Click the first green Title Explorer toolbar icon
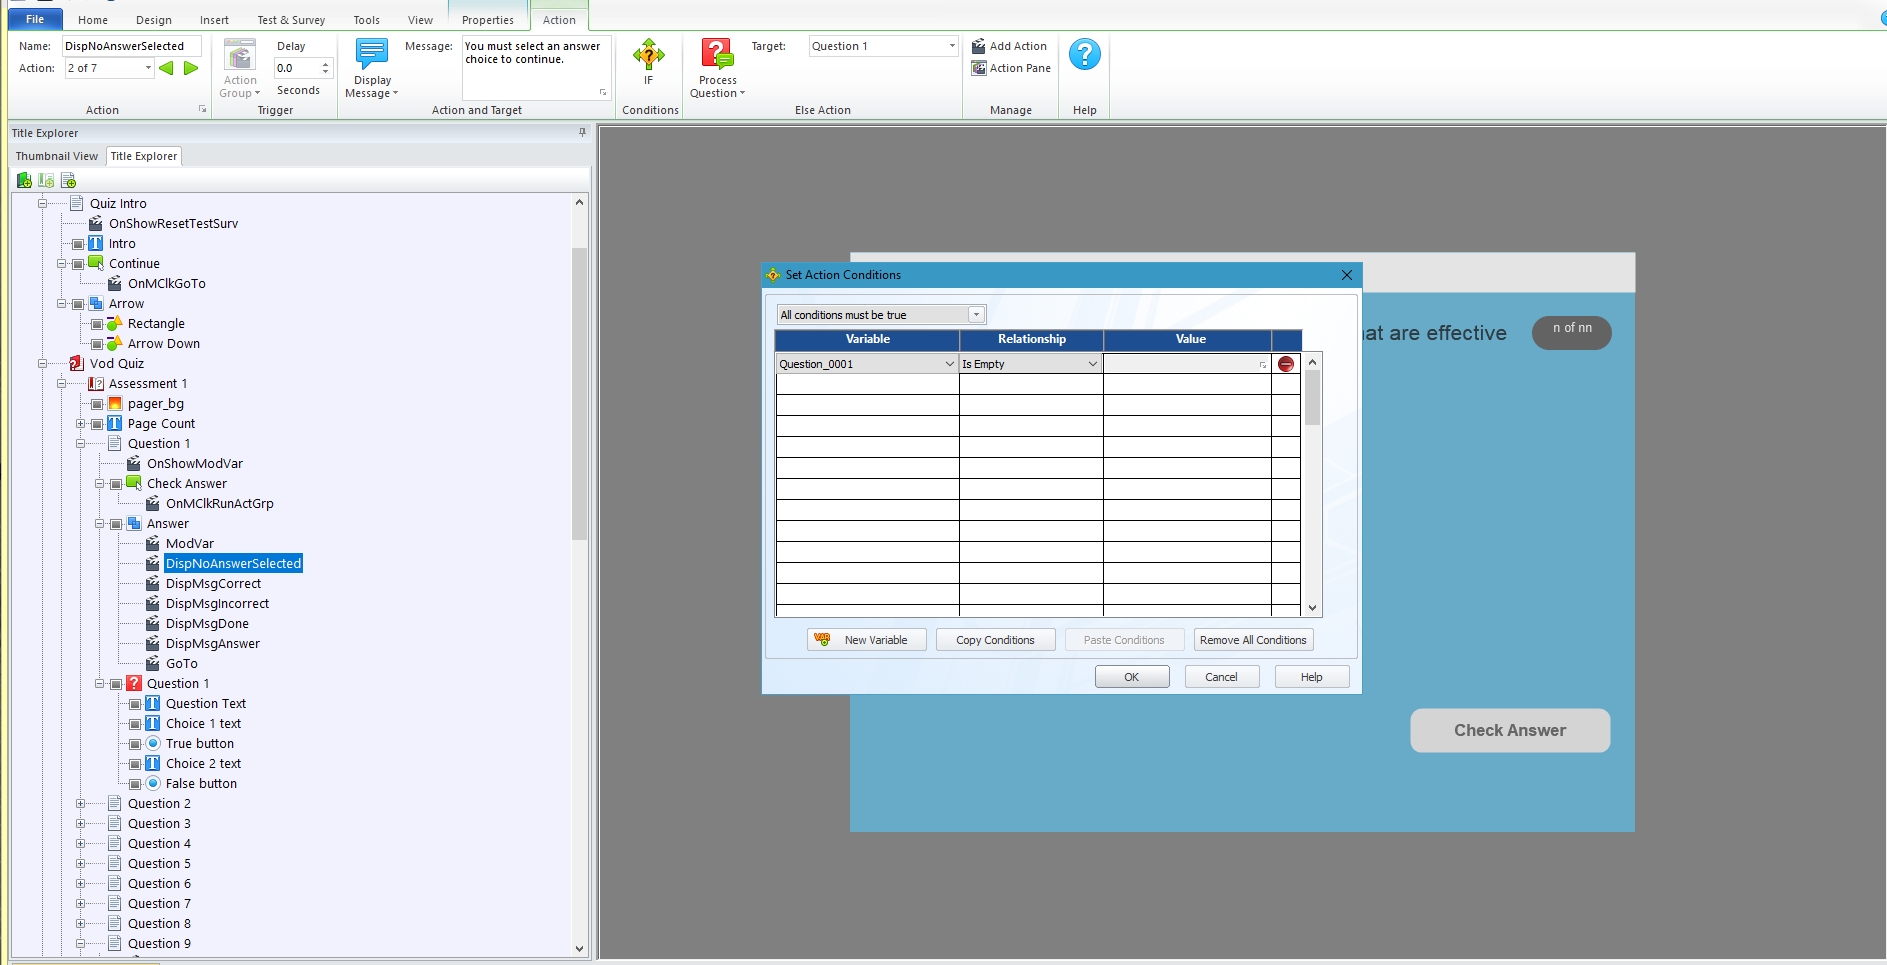 (x=24, y=180)
